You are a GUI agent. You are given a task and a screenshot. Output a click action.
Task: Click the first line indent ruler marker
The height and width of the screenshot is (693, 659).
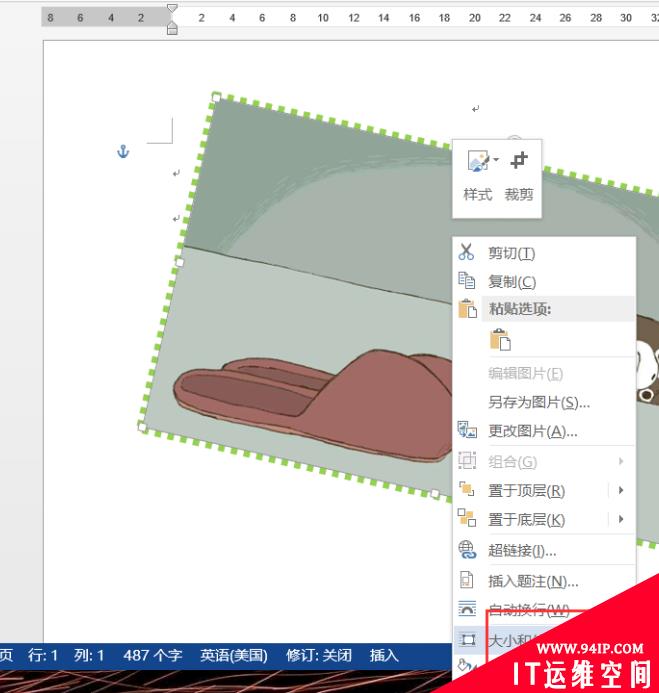pyautogui.click(x=172, y=8)
